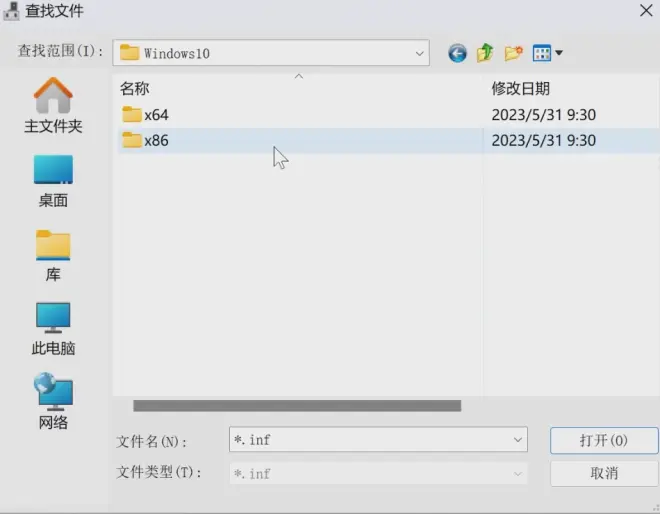Image resolution: width=660 pixels, height=514 pixels.
Task: Expand the view menu dropdown arrow
Action: pyautogui.click(x=559, y=53)
